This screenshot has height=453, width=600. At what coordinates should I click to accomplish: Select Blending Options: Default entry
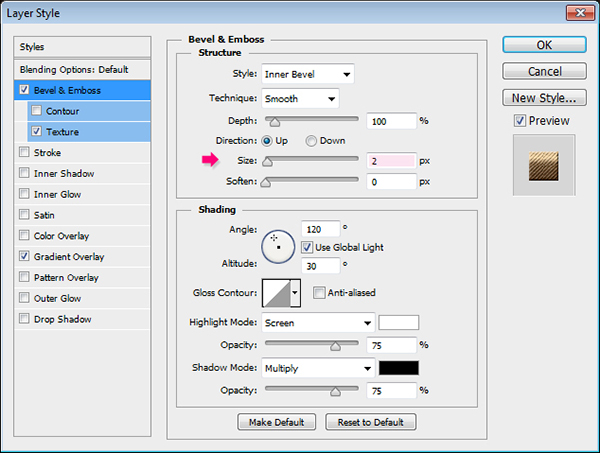point(73,69)
